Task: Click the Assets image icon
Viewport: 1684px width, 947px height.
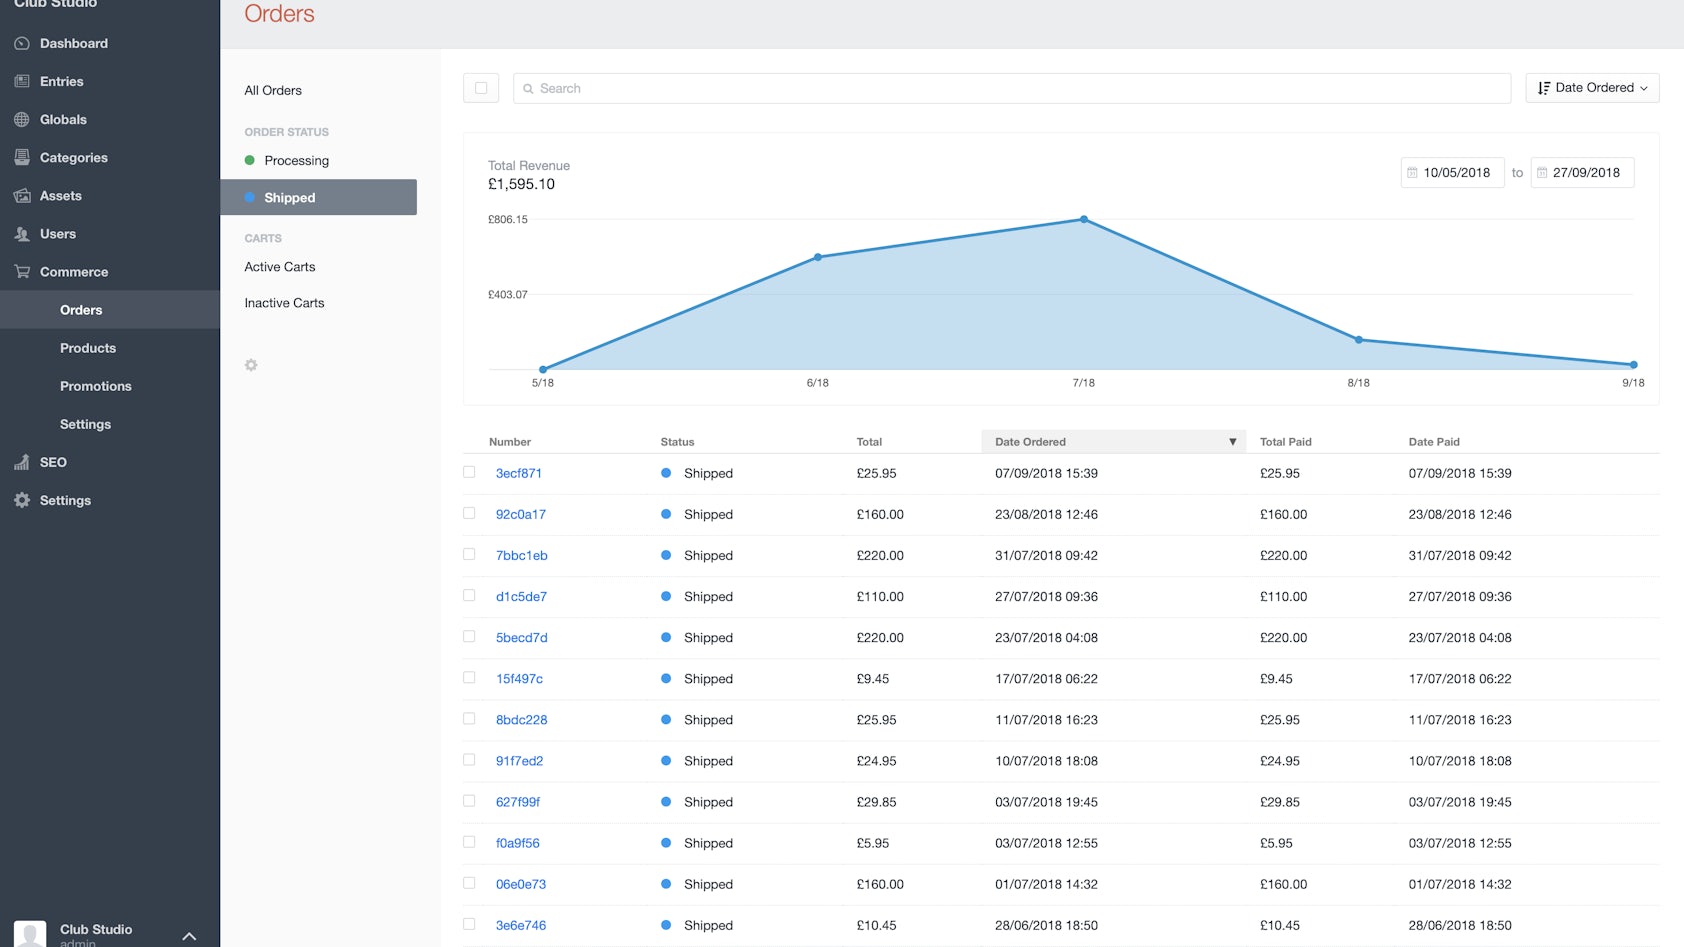Action: (22, 196)
